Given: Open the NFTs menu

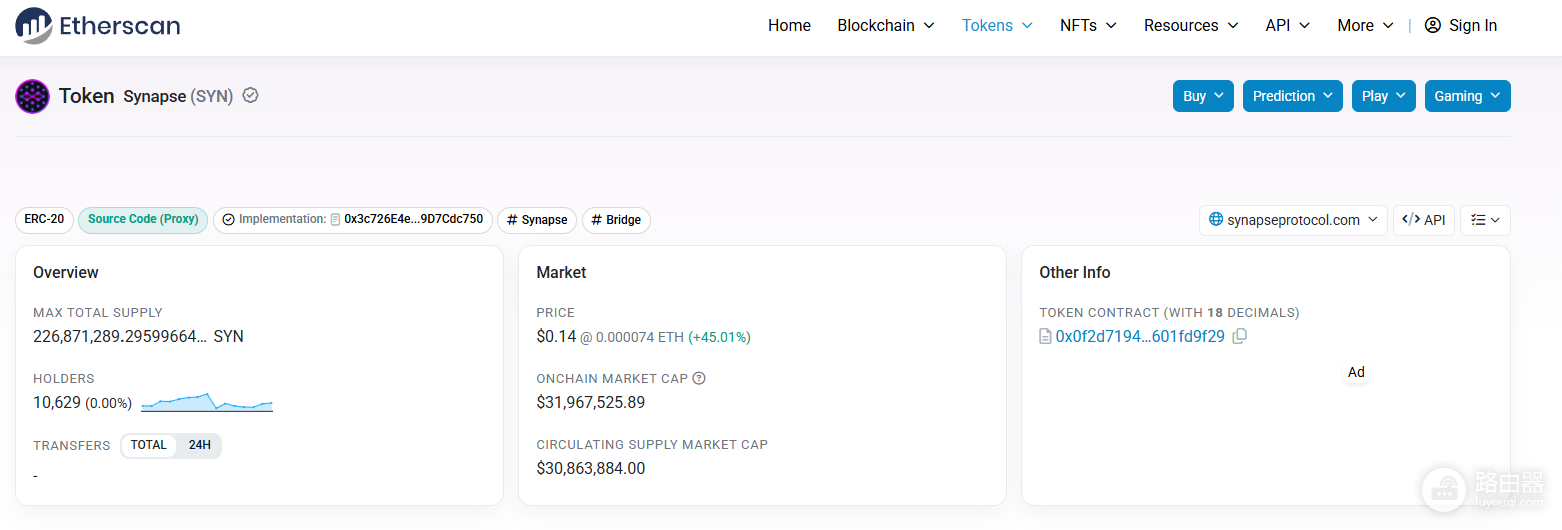Looking at the screenshot, I should coord(1089,26).
